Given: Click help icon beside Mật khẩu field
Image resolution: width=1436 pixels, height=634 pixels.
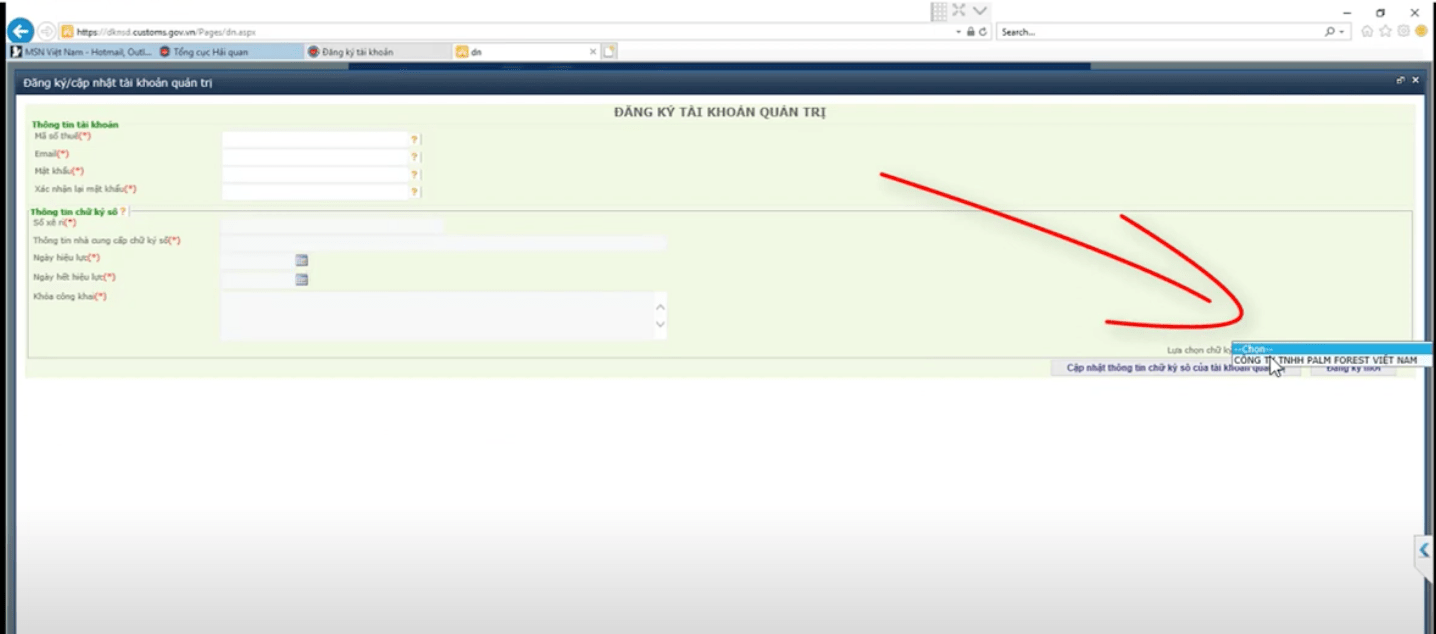Looking at the screenshot, I should [x=413, y=174].
